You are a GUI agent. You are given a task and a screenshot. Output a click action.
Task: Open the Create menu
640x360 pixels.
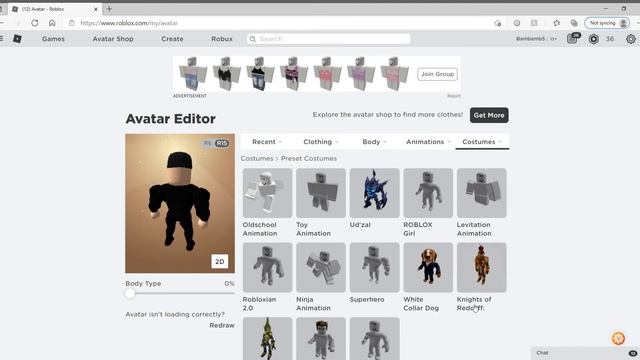172,39
